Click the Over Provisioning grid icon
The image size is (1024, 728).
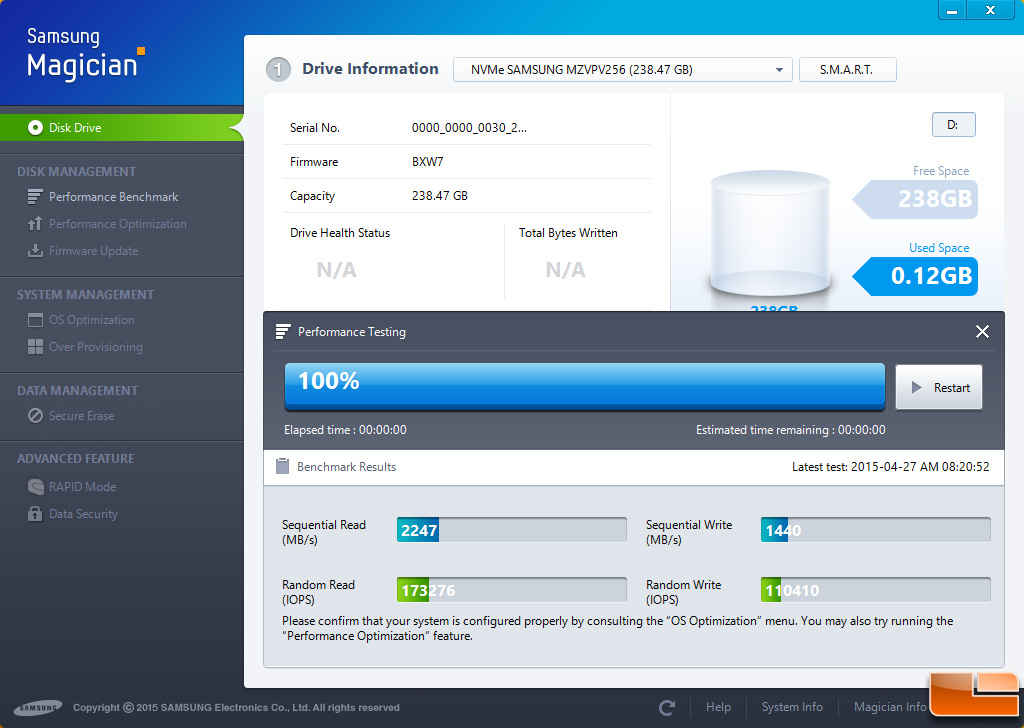35,347
